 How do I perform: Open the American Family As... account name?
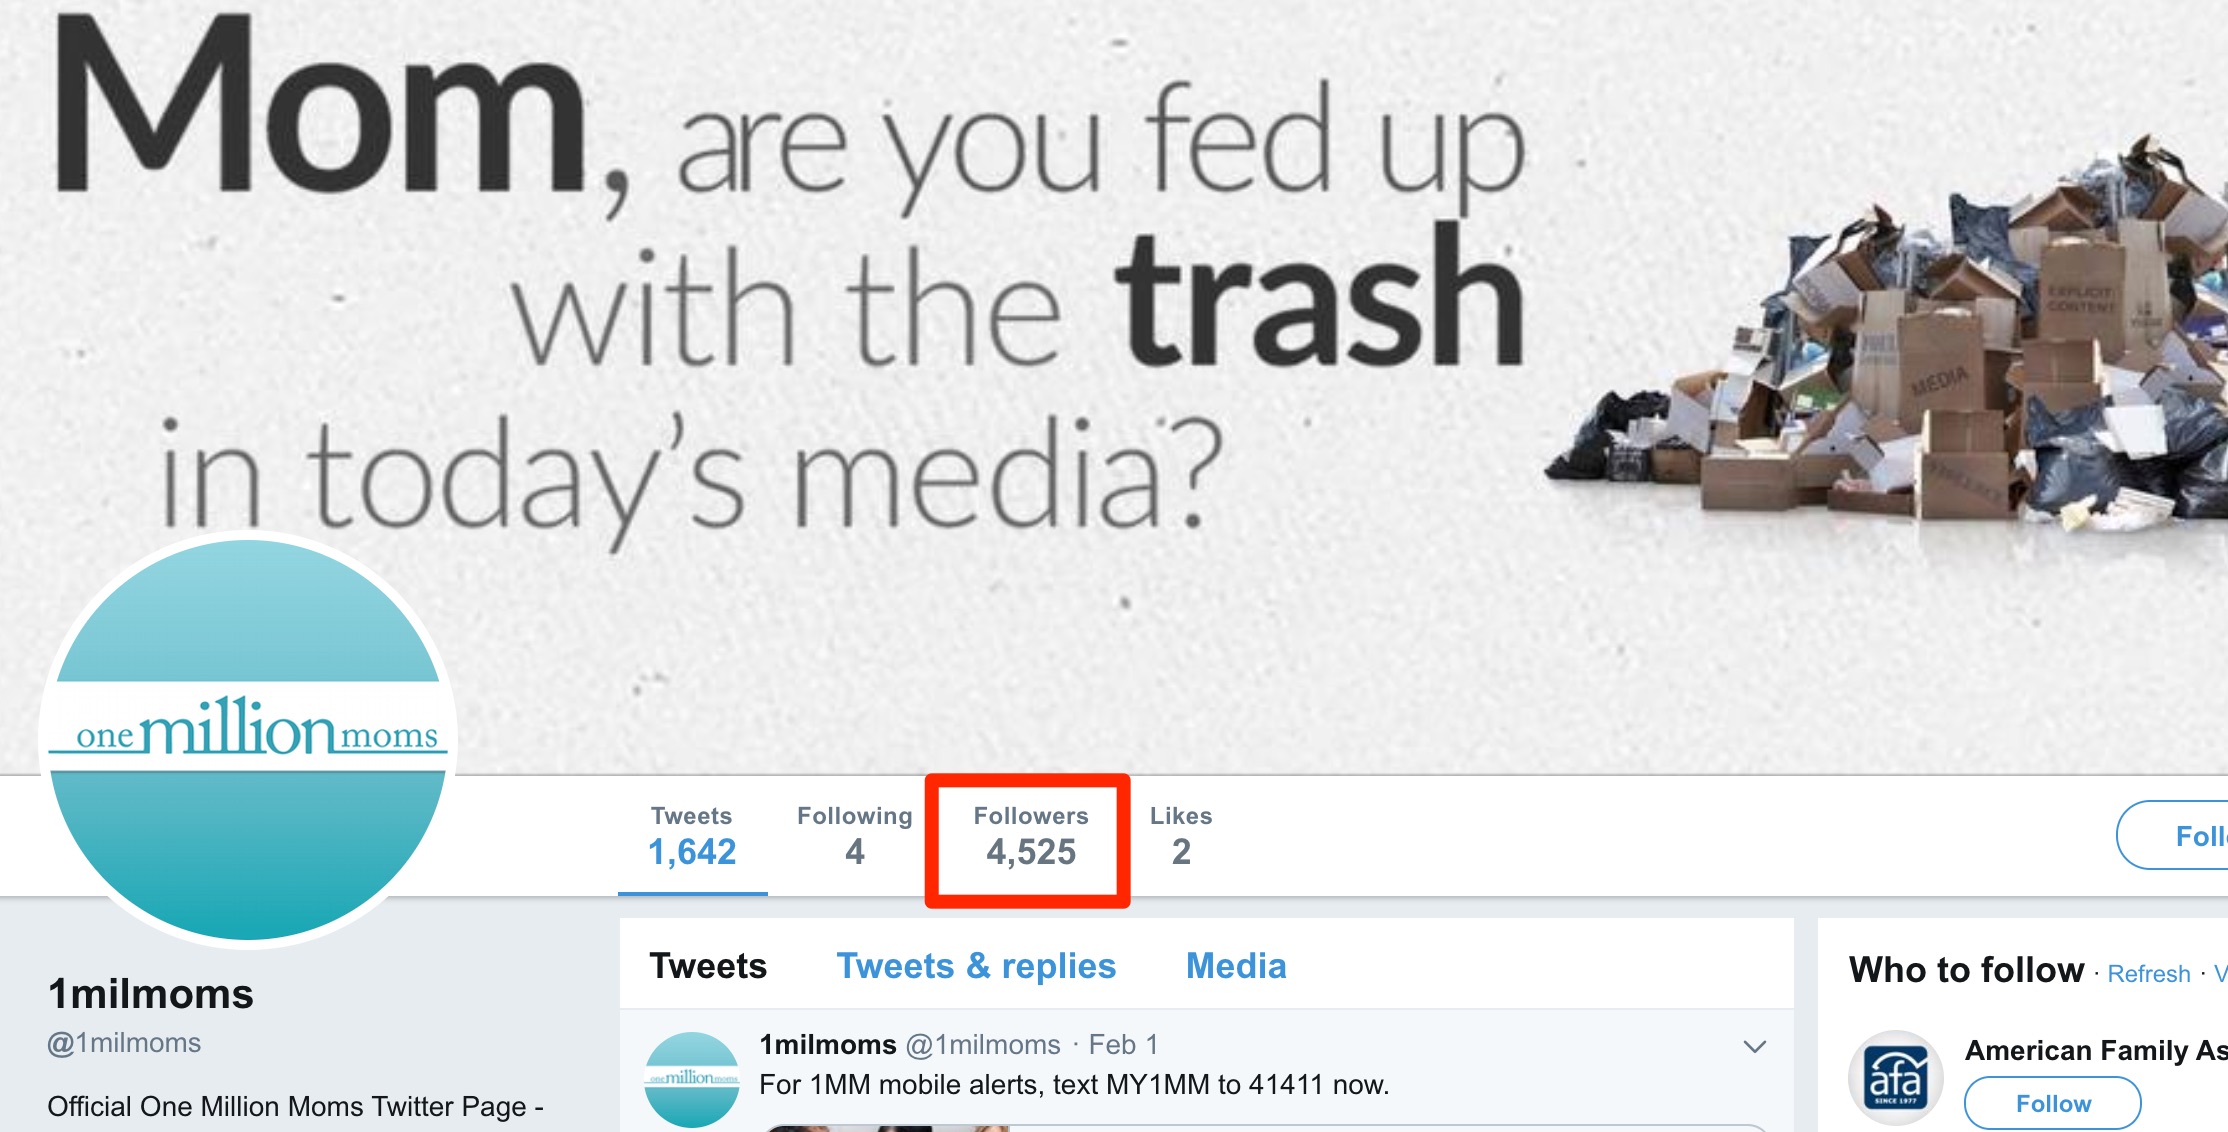pyautogui.click(x=2096, y=1050)
